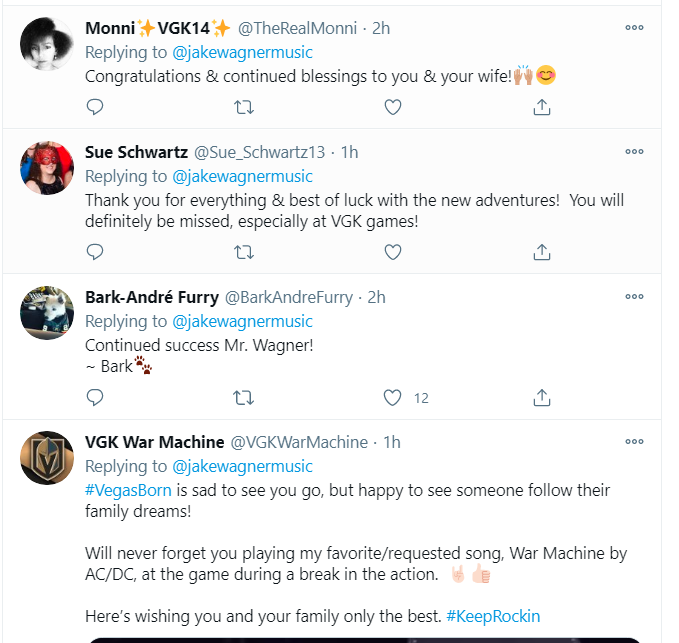Share Sue Schwartz's tweet

[541, 252]
